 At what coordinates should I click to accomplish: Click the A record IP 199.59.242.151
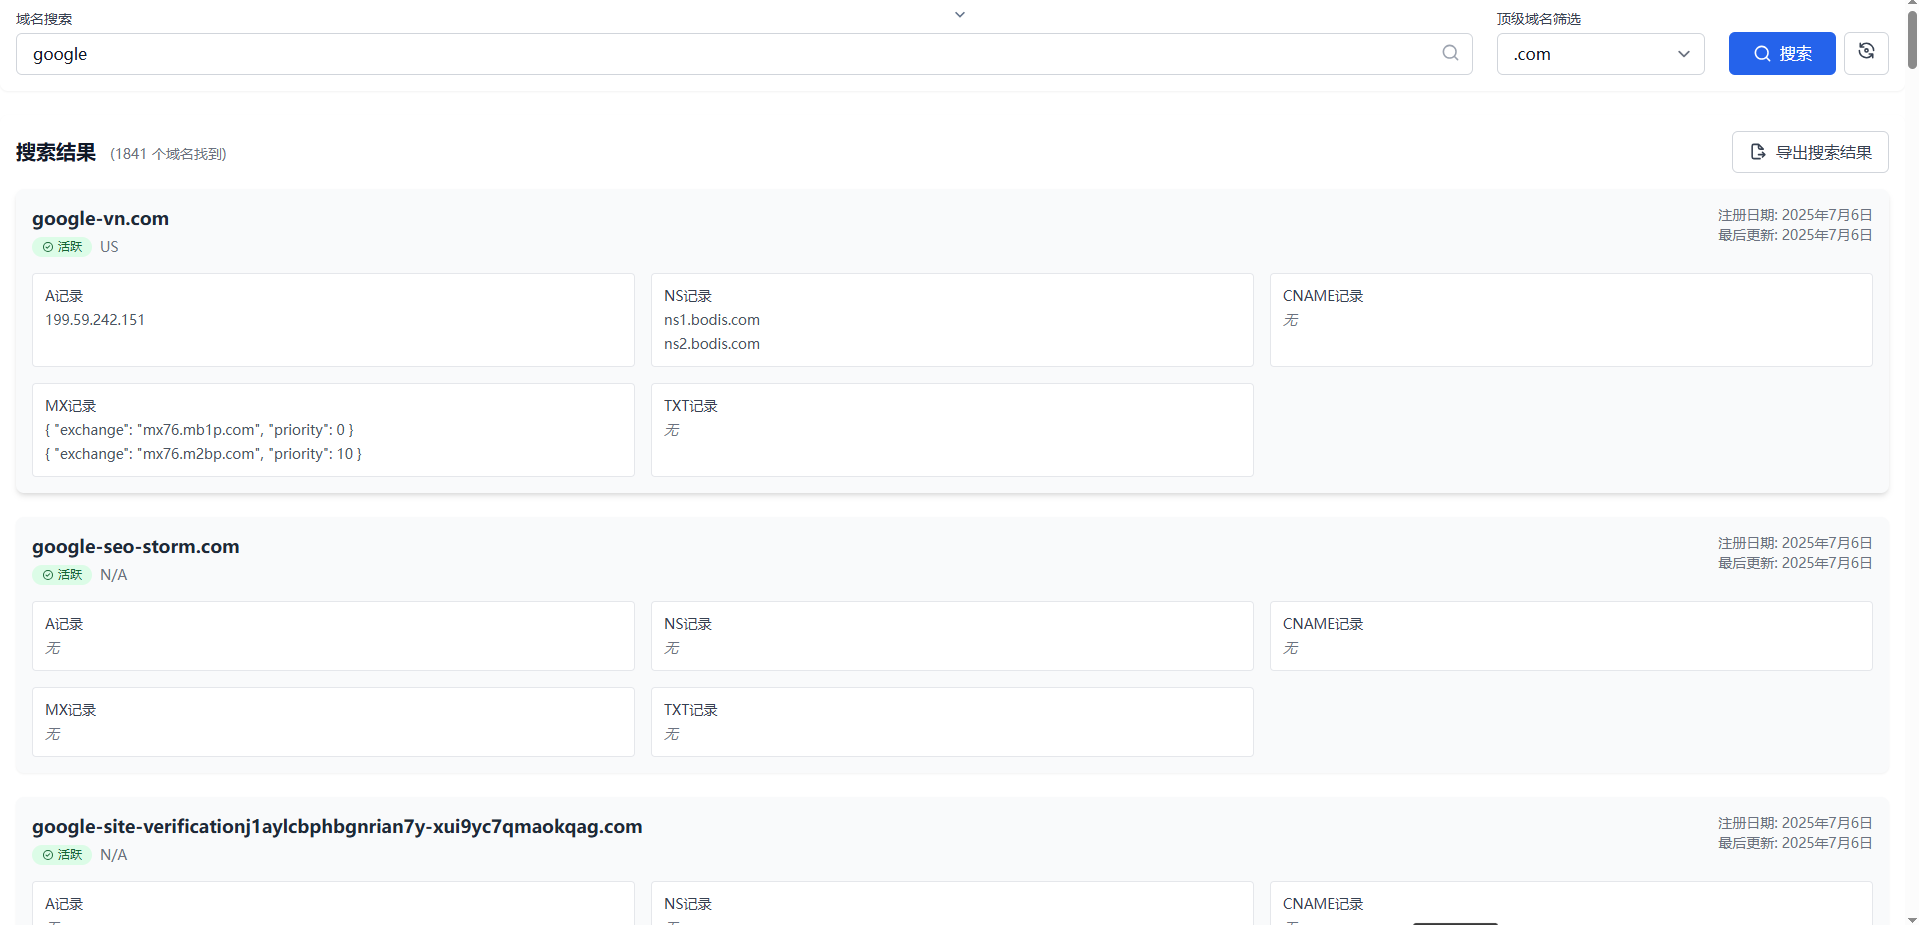coord(95,320)
